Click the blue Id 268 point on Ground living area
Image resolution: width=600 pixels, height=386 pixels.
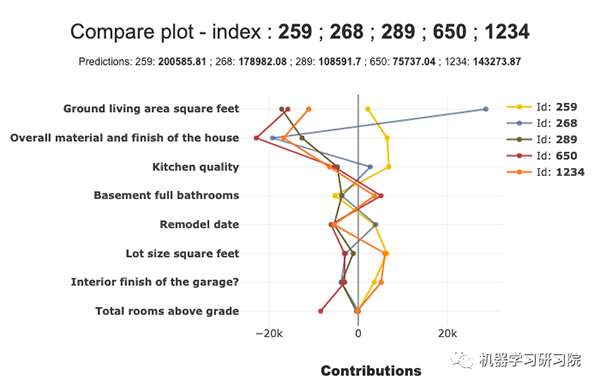pos(486,109)
